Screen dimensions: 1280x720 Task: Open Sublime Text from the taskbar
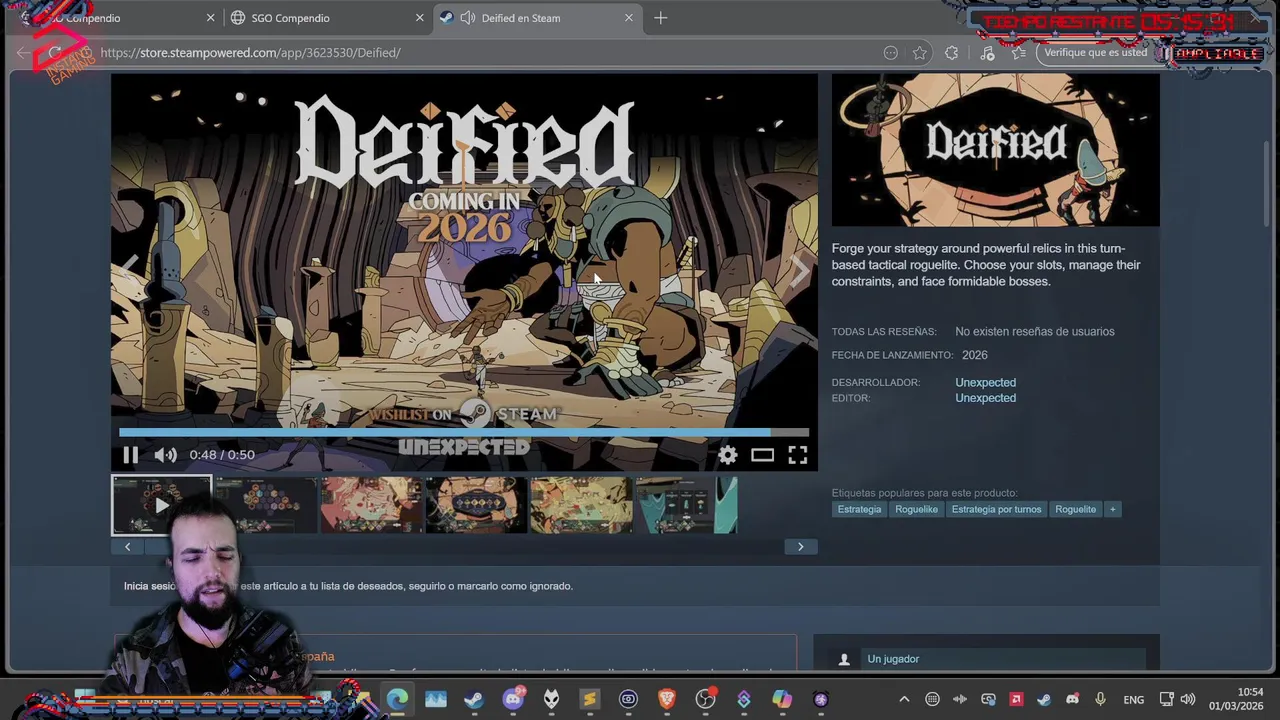coord(590,700)
